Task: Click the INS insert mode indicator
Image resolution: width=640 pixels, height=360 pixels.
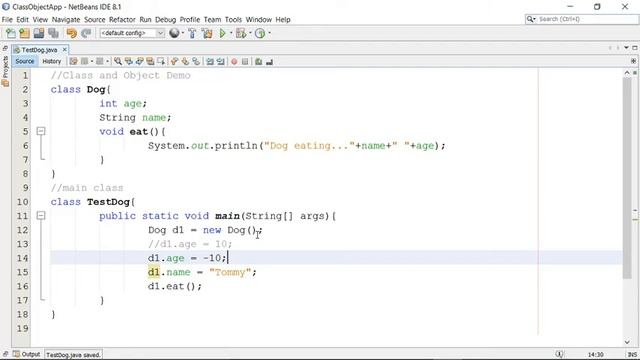Action: point(632,354)
